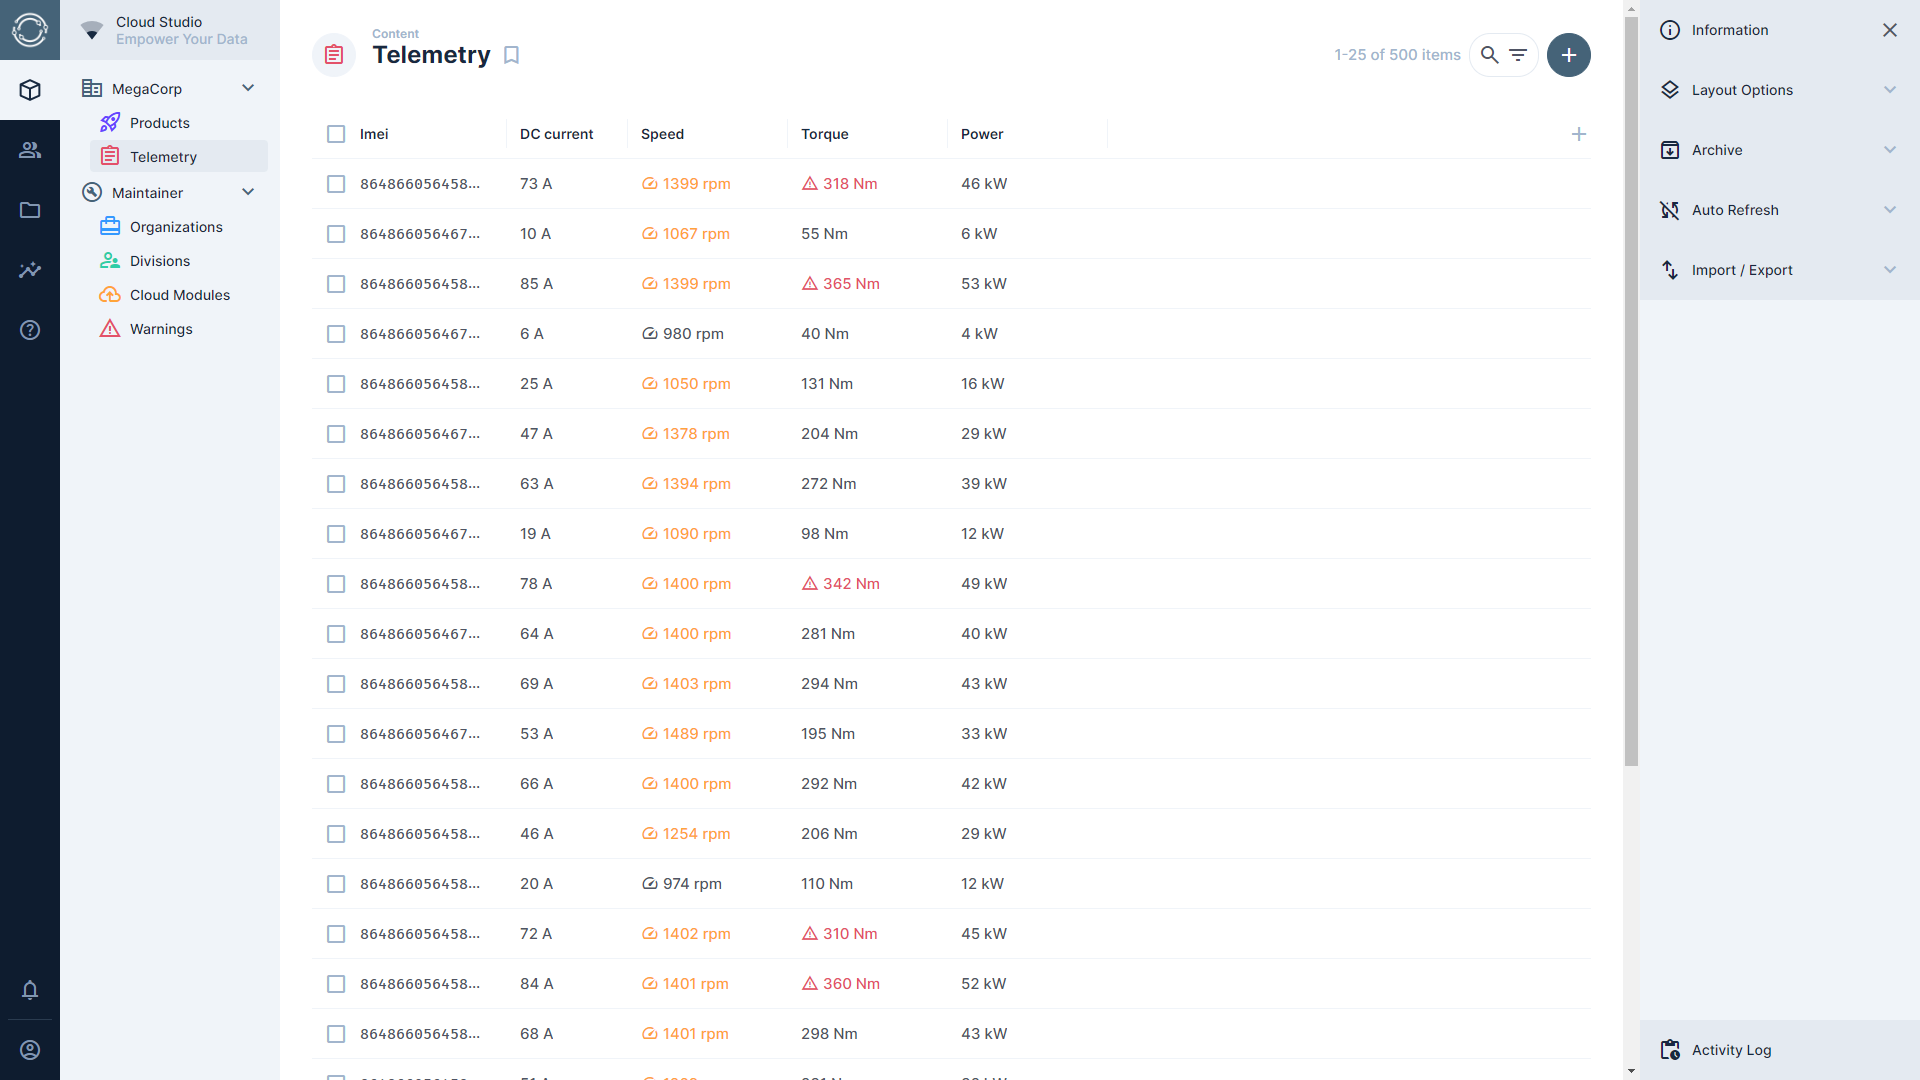Check the row with 73 A current
This screenshot has width=1920, height=1080.
[336, 184]
